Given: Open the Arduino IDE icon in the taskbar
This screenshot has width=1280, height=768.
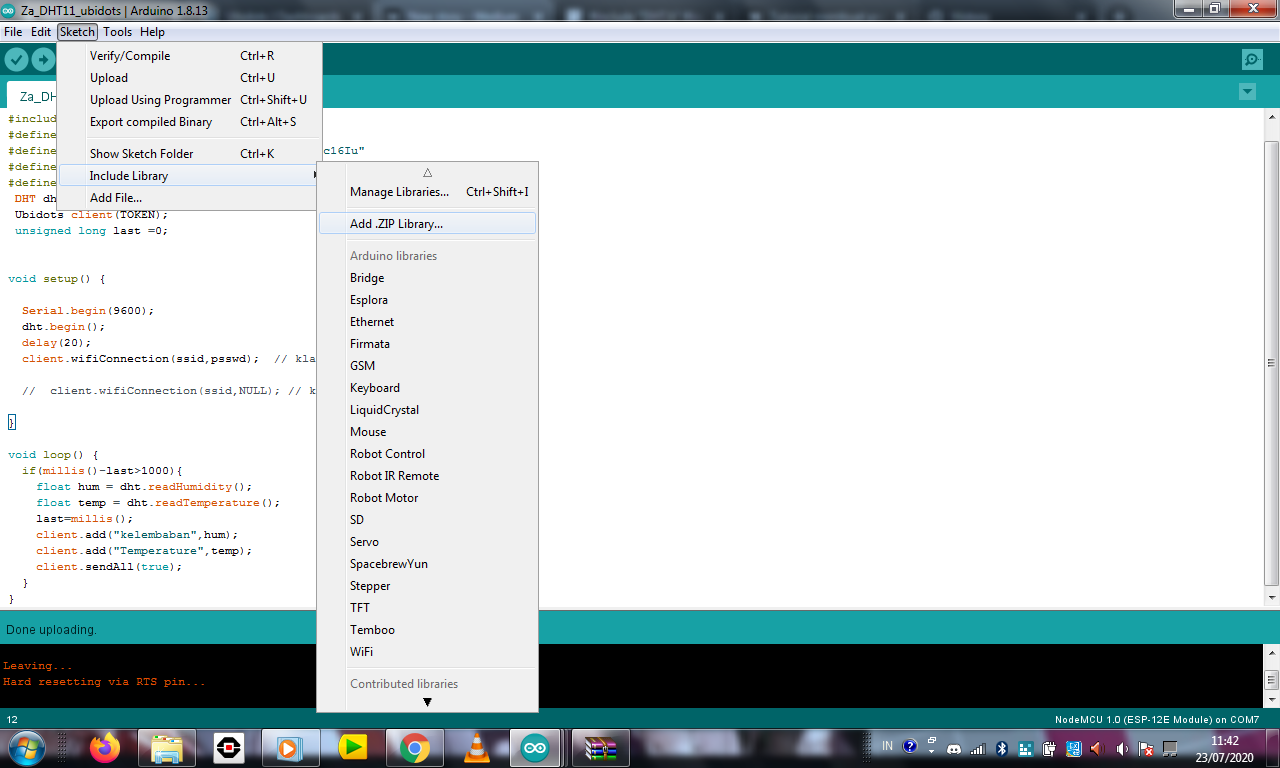Looking at the screenshot, I should coord(535,747).
